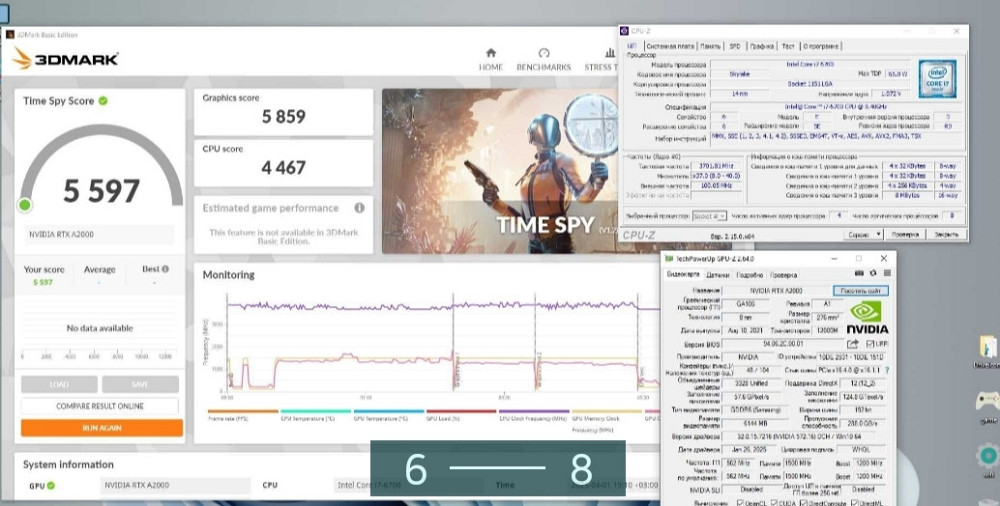Go to BENCHMARKS in 3DMark navigation

coord(543,59)
